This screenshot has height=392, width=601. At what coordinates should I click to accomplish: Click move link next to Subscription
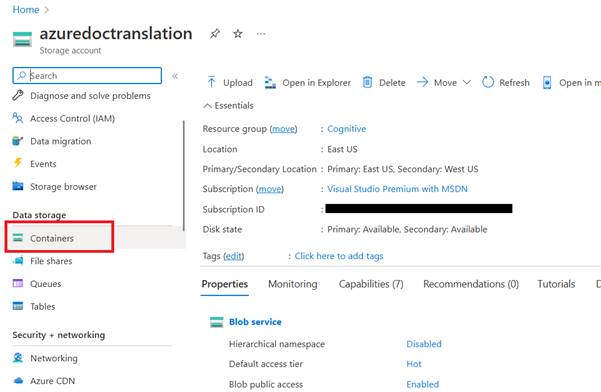(x=270, y=189)
